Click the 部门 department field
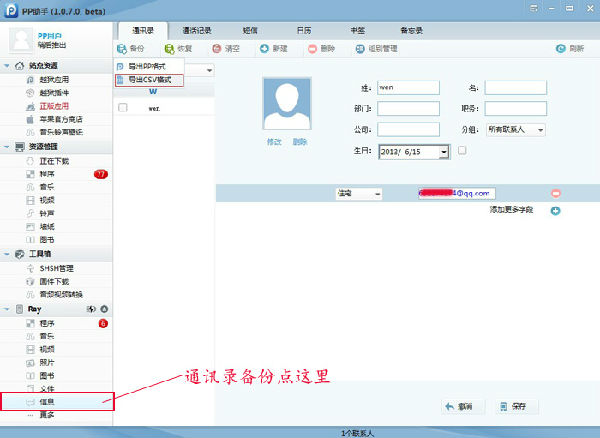The image size is (600, 438). [x=408, y=109]
